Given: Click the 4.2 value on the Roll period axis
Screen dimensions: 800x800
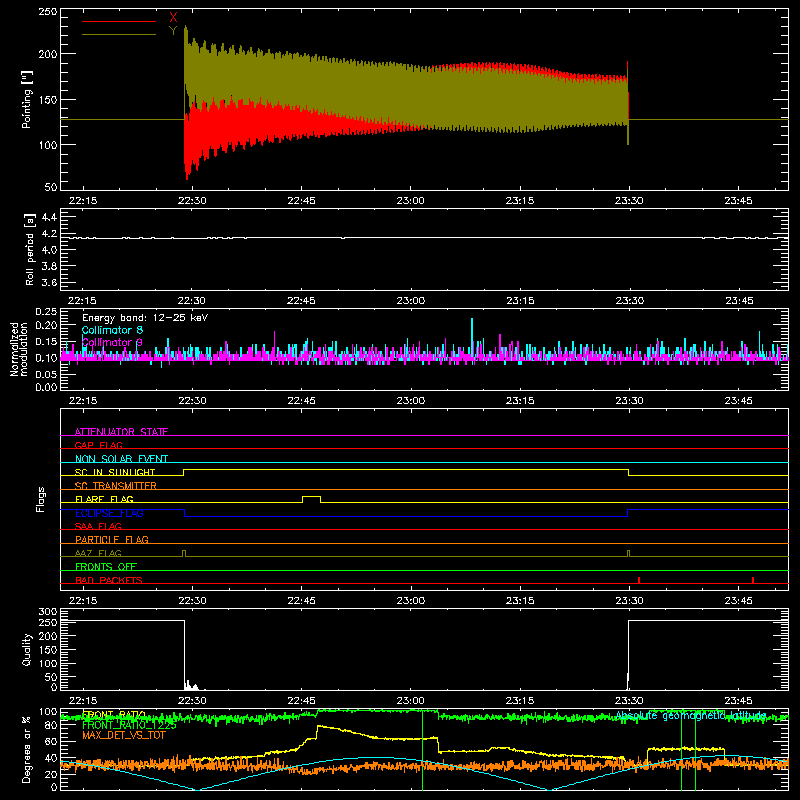Looking at the screenshot, I should 49,234.
